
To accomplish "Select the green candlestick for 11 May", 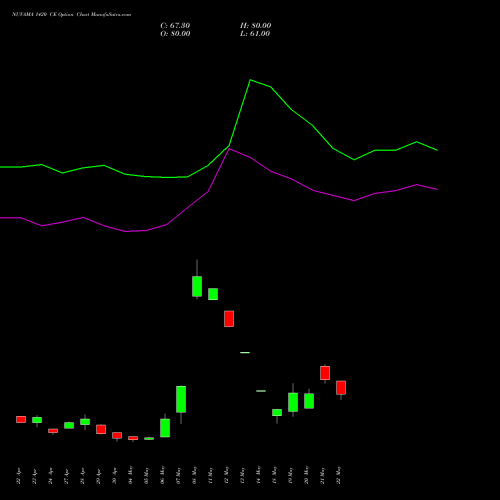I will 213,294.
